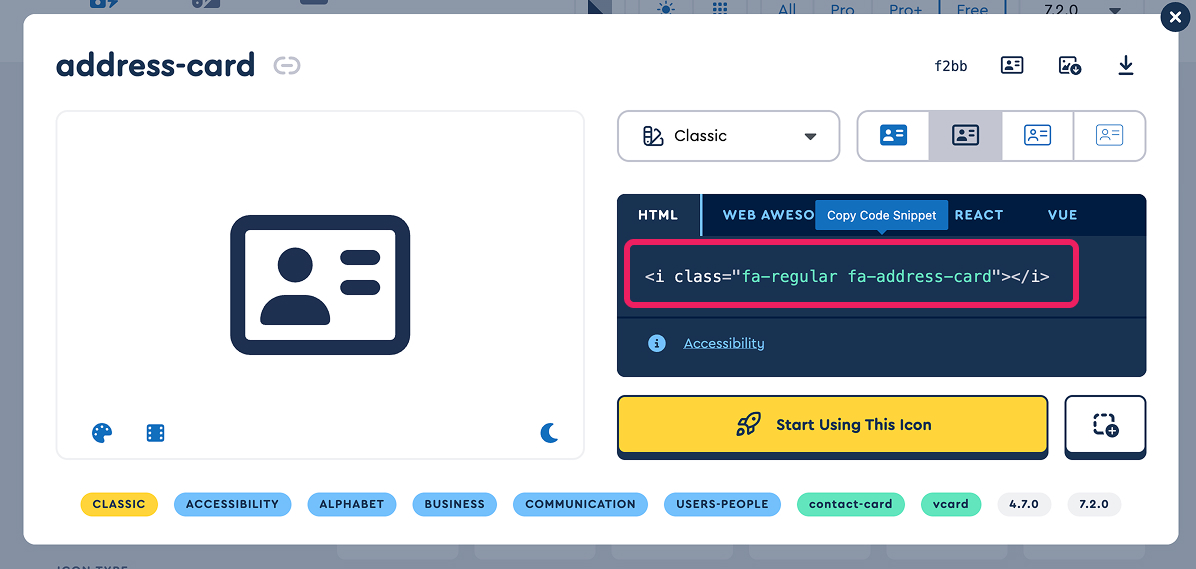Image resolution: width=1196 pixels, height=569 pixels.
Task: Click Start Using This Icon button
Action: pyautogui.click(x=832, y=425)
